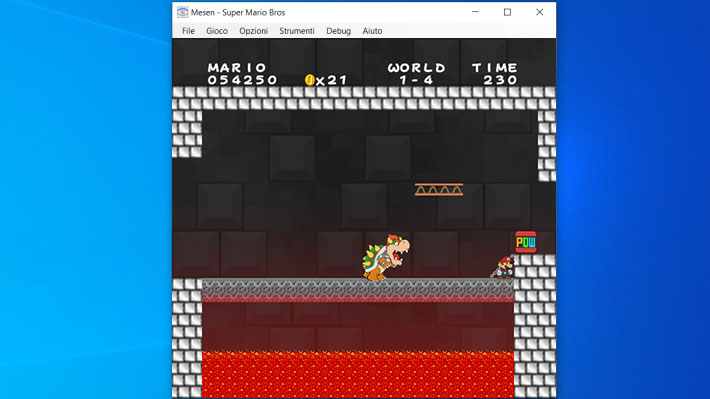Minimize the Mesen window
The width and height of the screenshot is (710, 399).
pyautogui.click(x=475, y=12)
